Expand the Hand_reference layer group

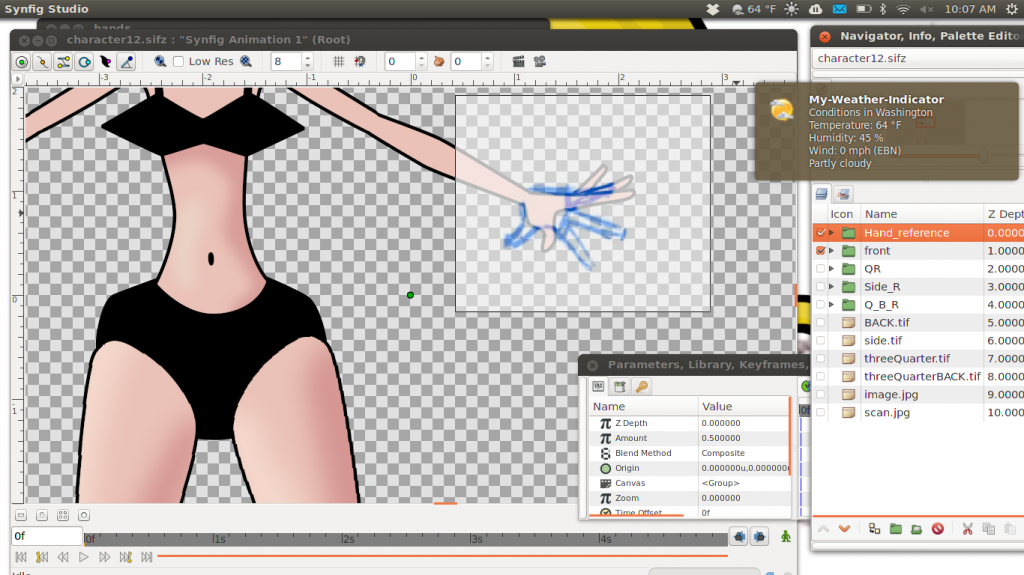(831, 233)
